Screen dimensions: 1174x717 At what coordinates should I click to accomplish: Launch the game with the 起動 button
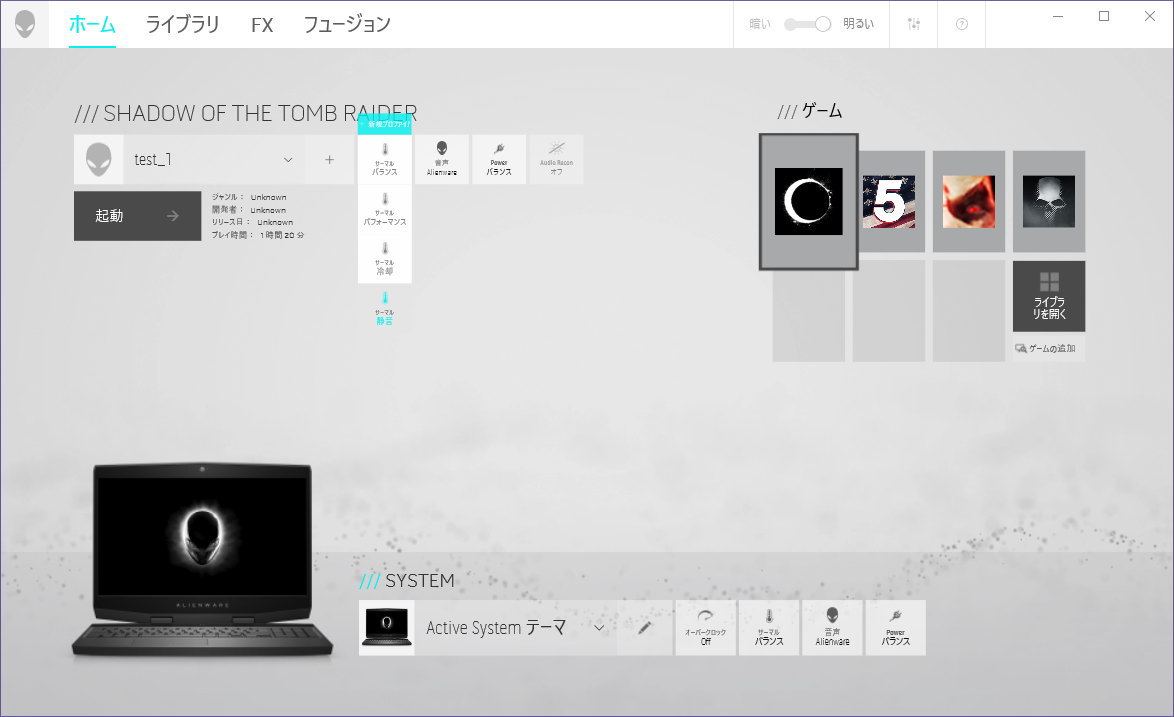pos(138,216)
